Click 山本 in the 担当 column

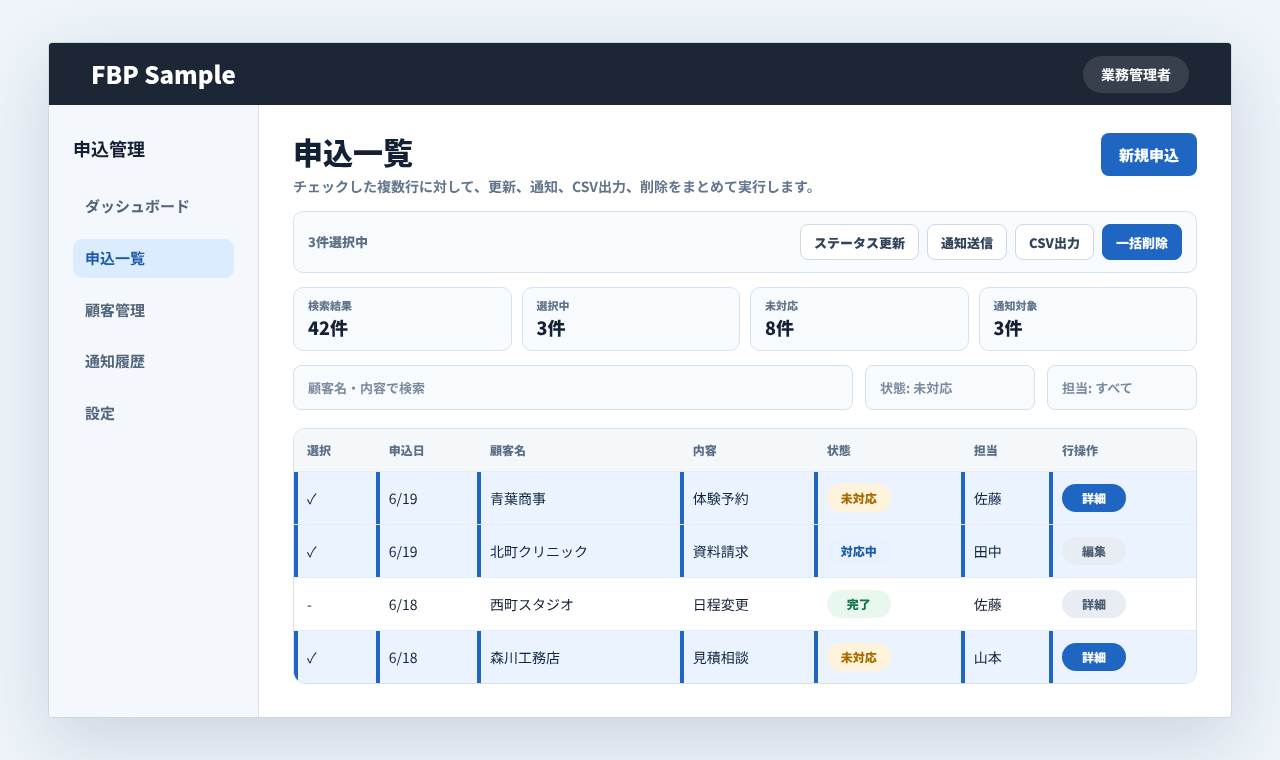988,657
